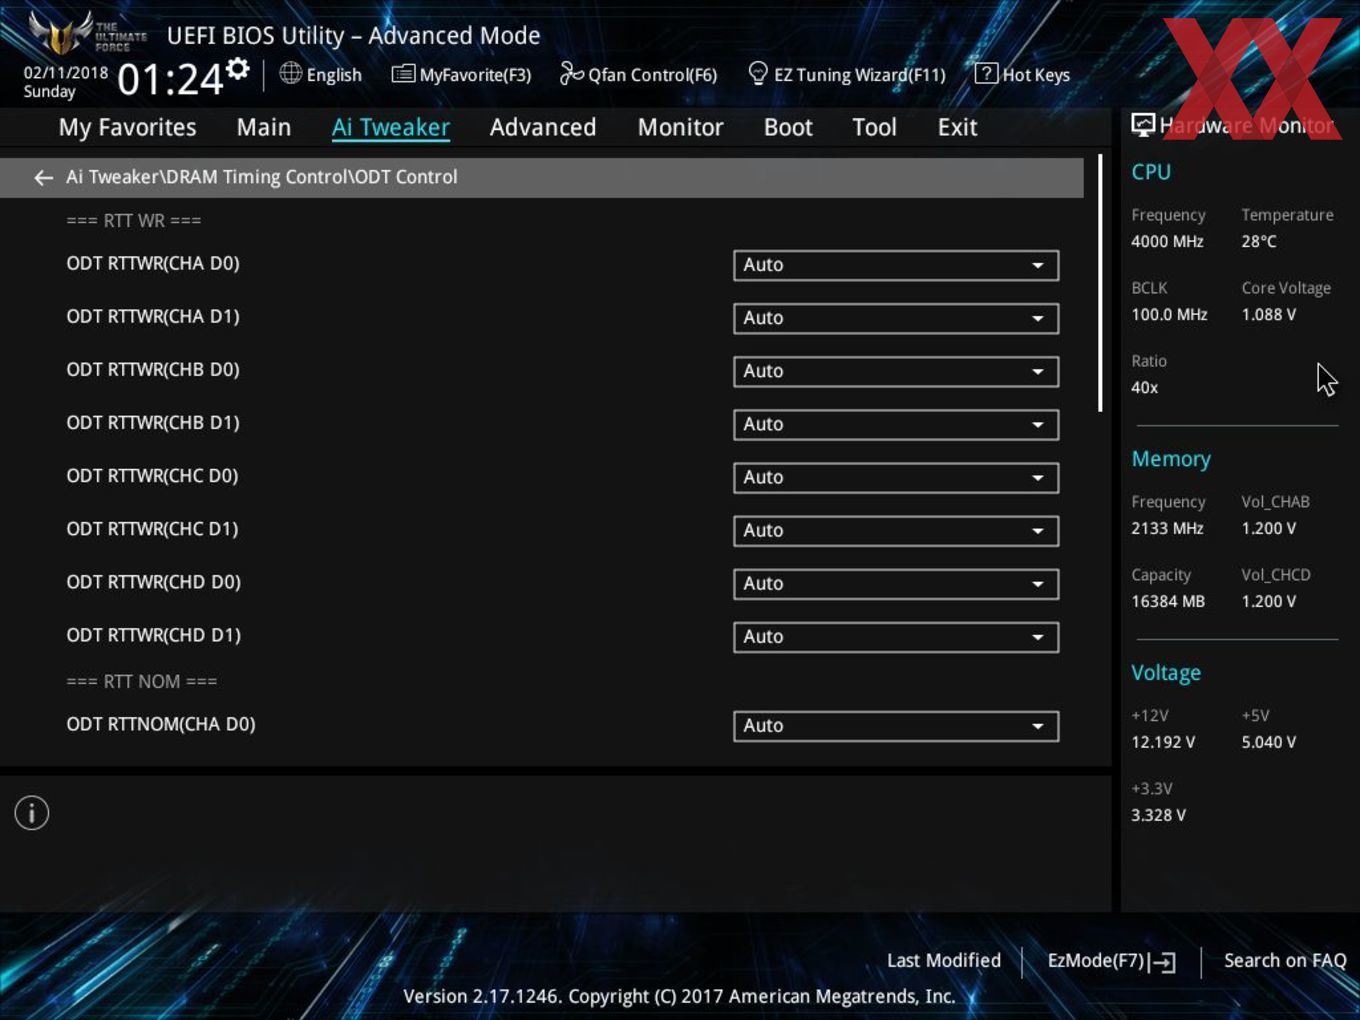This screenshot has width=1360, height=1020.
Task: Click the Hot Keys question mark icon
Action: tap(986, 73)
